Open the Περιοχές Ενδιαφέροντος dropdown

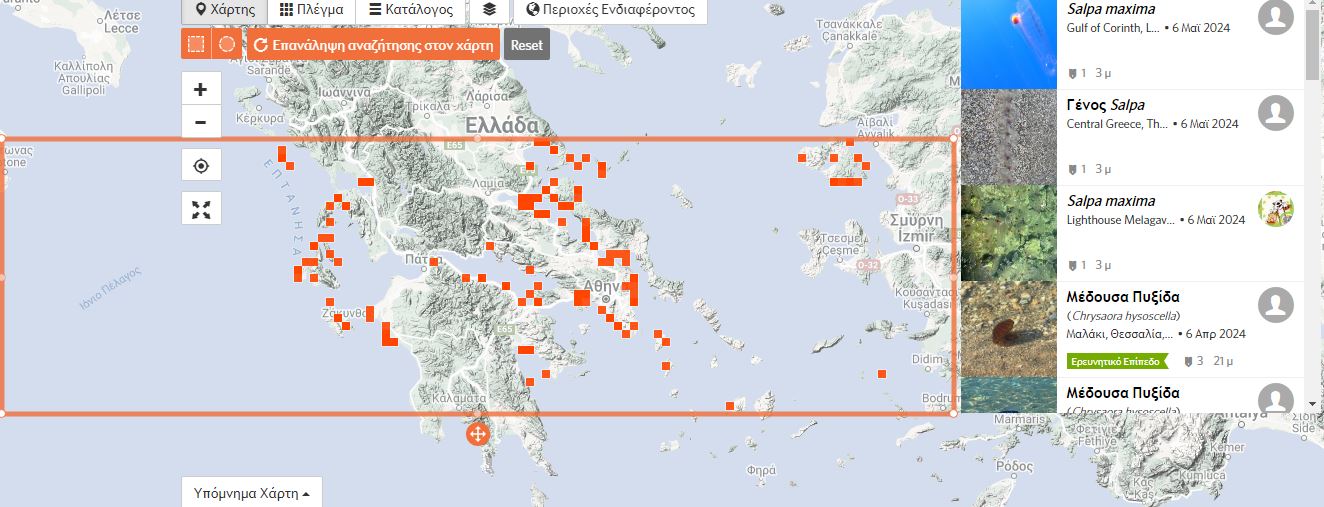tap(610, 10)
